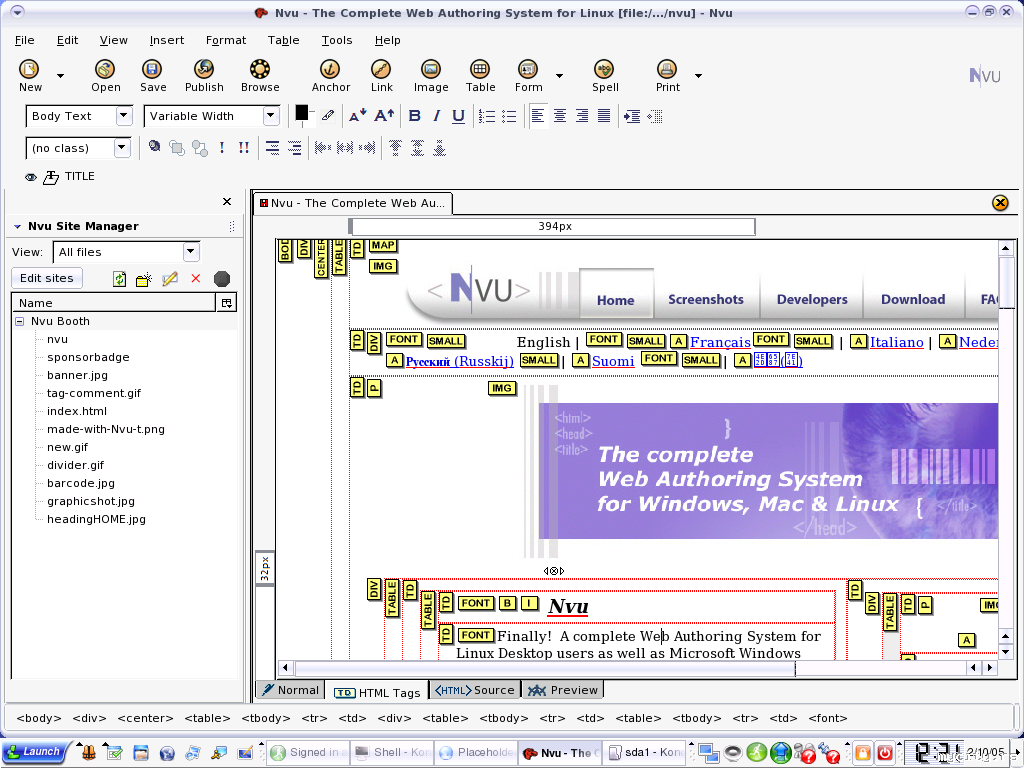Click the Français link in the page
Image resolution: width=1024 pixels, height=768 pixels.
tap(720, 342)
